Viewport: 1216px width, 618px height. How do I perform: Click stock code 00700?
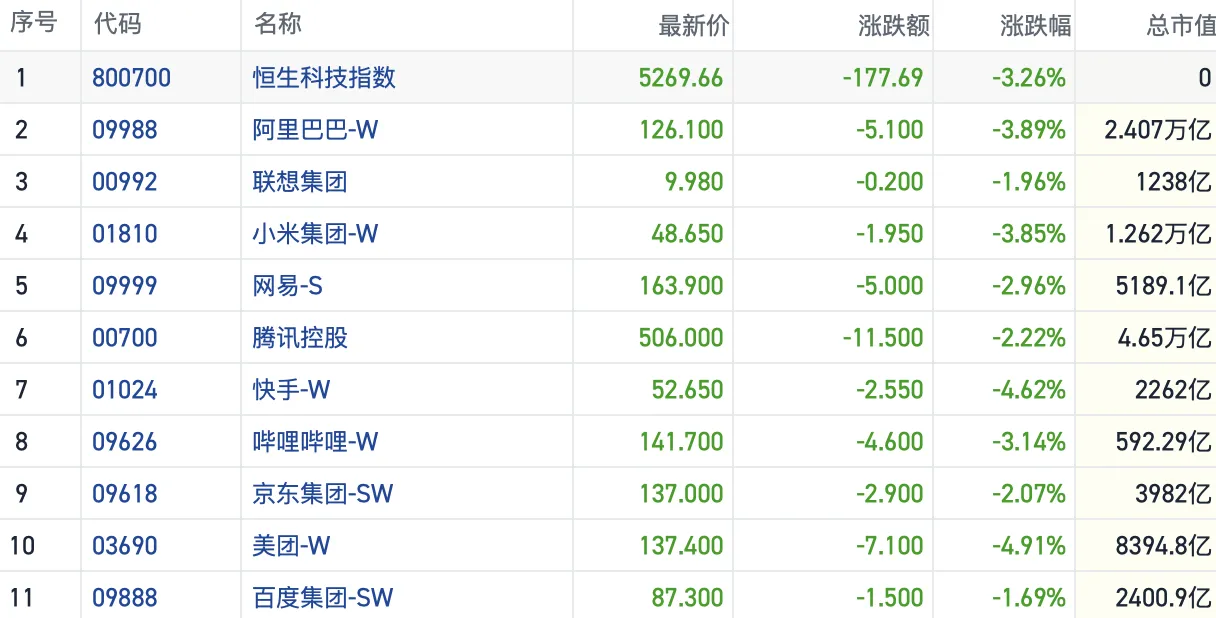click(x=125, y=338)
